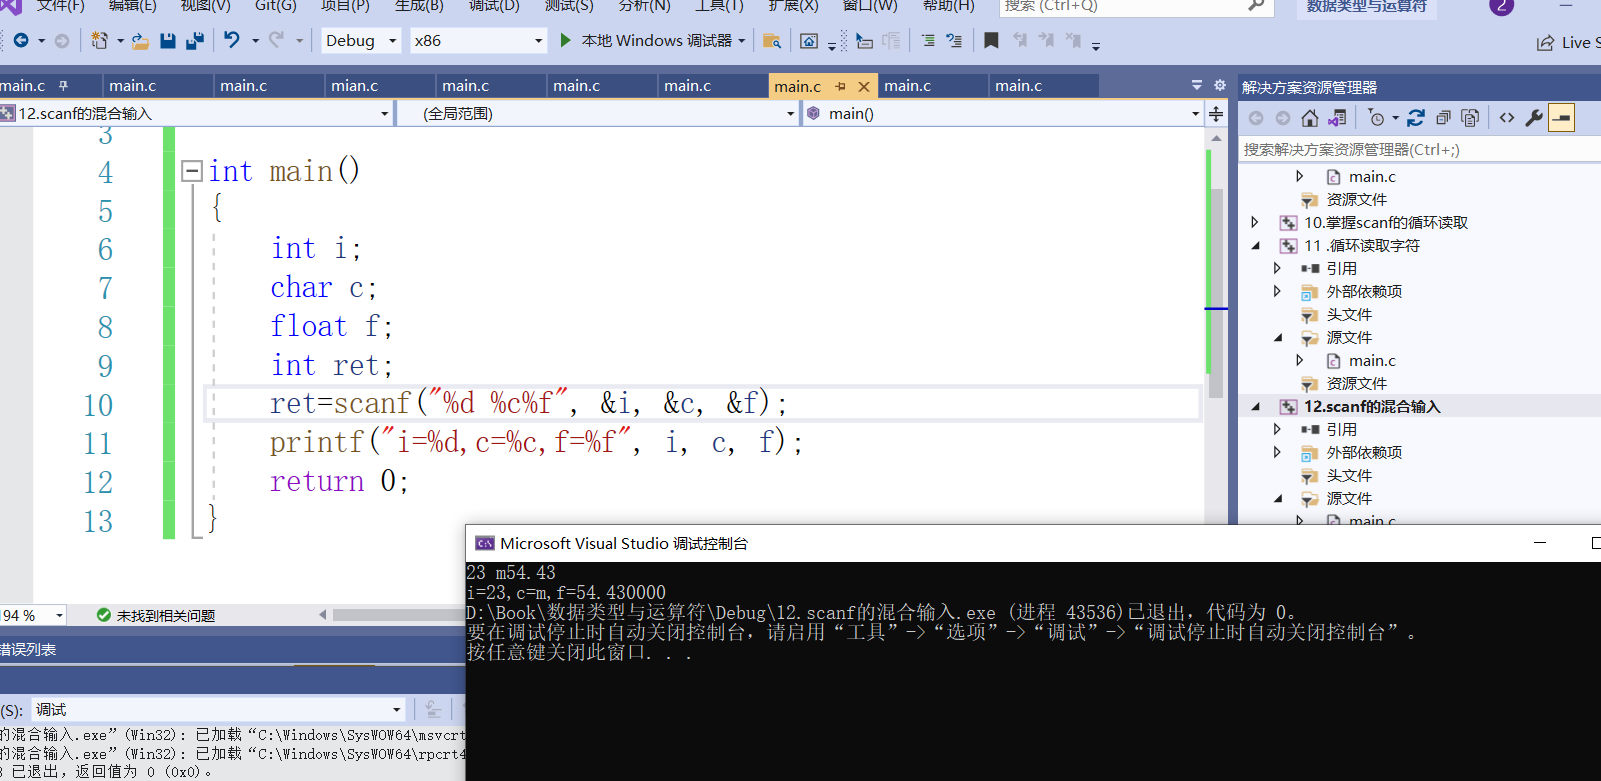Open the 调试(D) menu
The height and width of the screenshot is (781, 1601).
494,5
